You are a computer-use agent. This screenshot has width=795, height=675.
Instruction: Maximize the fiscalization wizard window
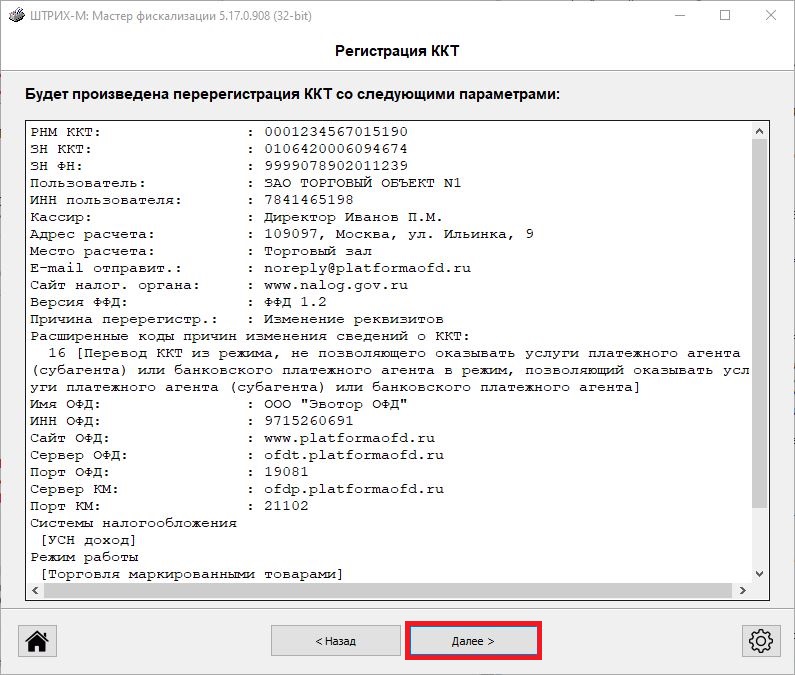pyautogui.click(x=725, y=15)
